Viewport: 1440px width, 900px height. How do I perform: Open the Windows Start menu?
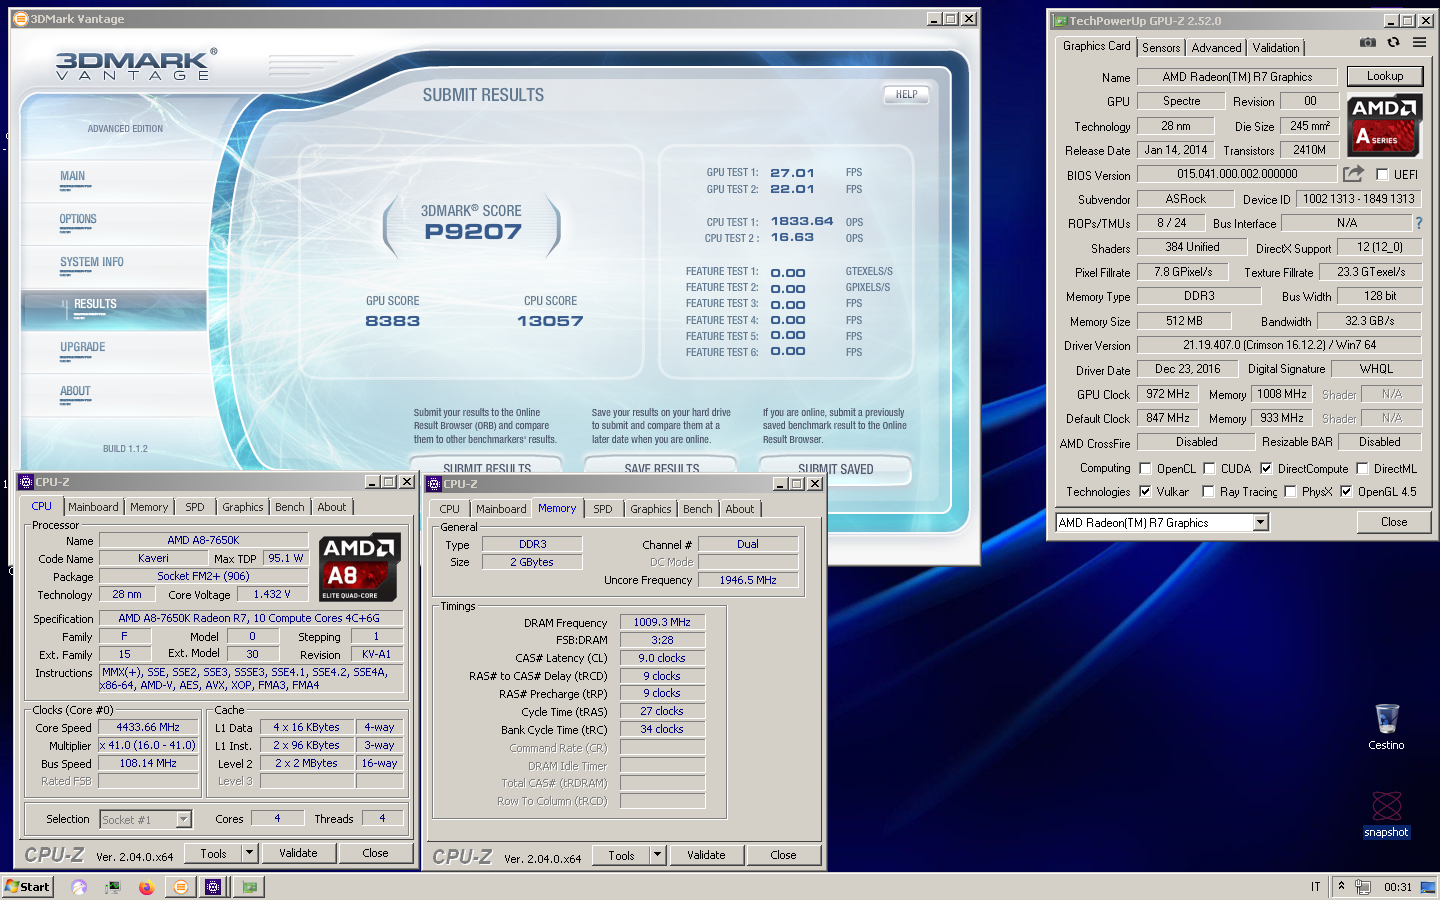[28, 887]
